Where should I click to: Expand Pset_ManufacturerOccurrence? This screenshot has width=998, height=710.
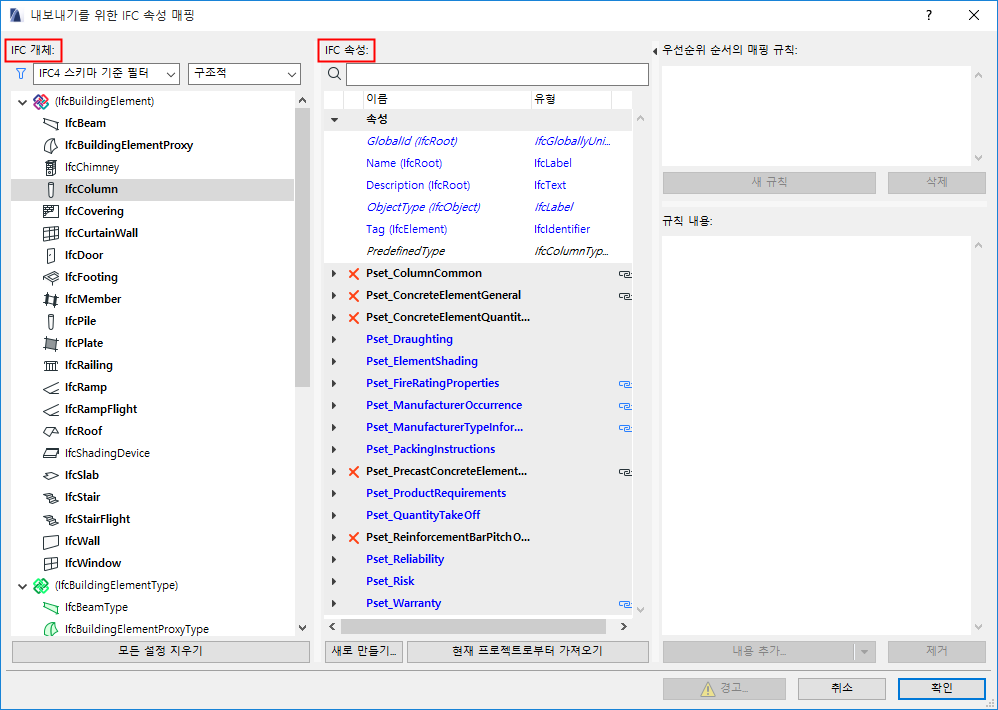click(x=334, y=405)
